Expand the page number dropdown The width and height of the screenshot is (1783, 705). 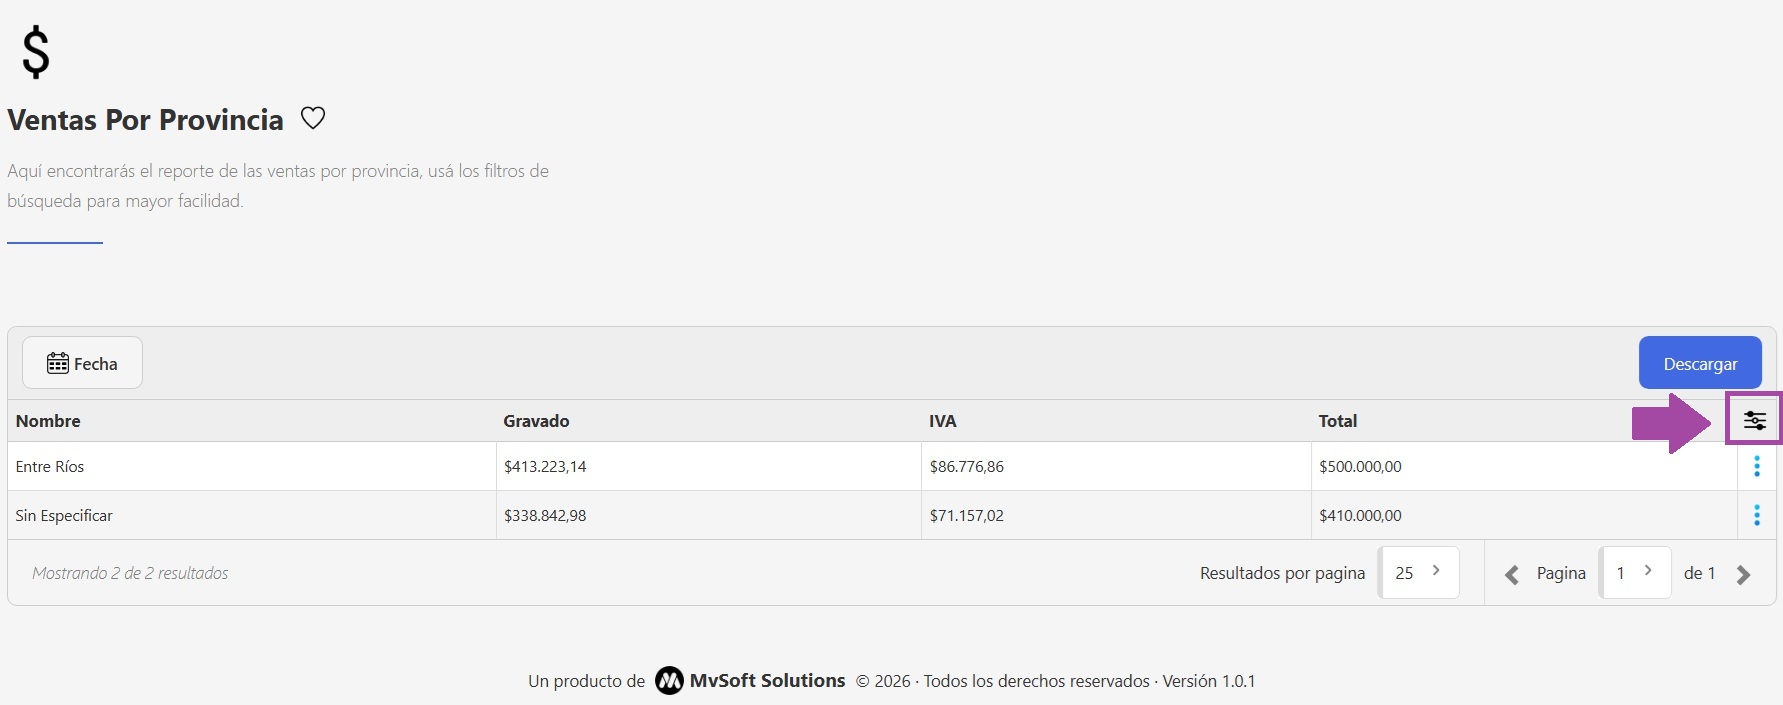1634,572
